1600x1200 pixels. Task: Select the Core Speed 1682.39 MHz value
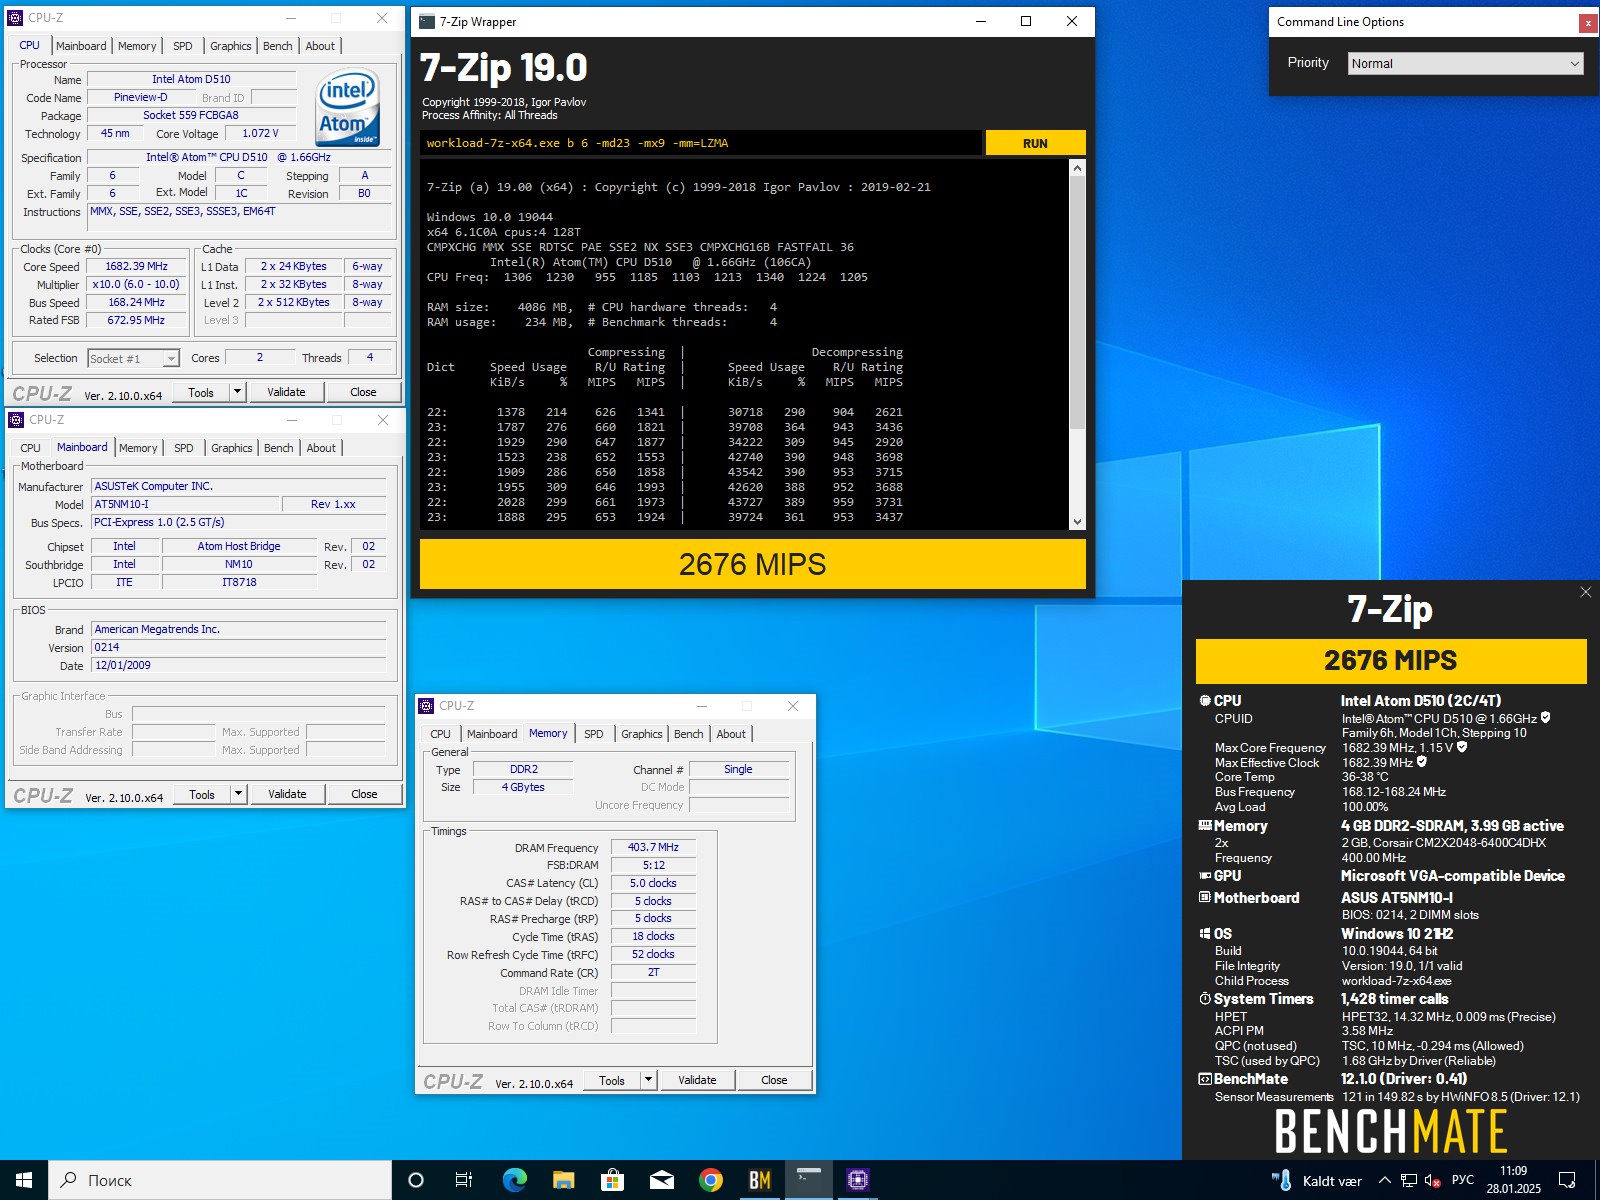[137, 267]
